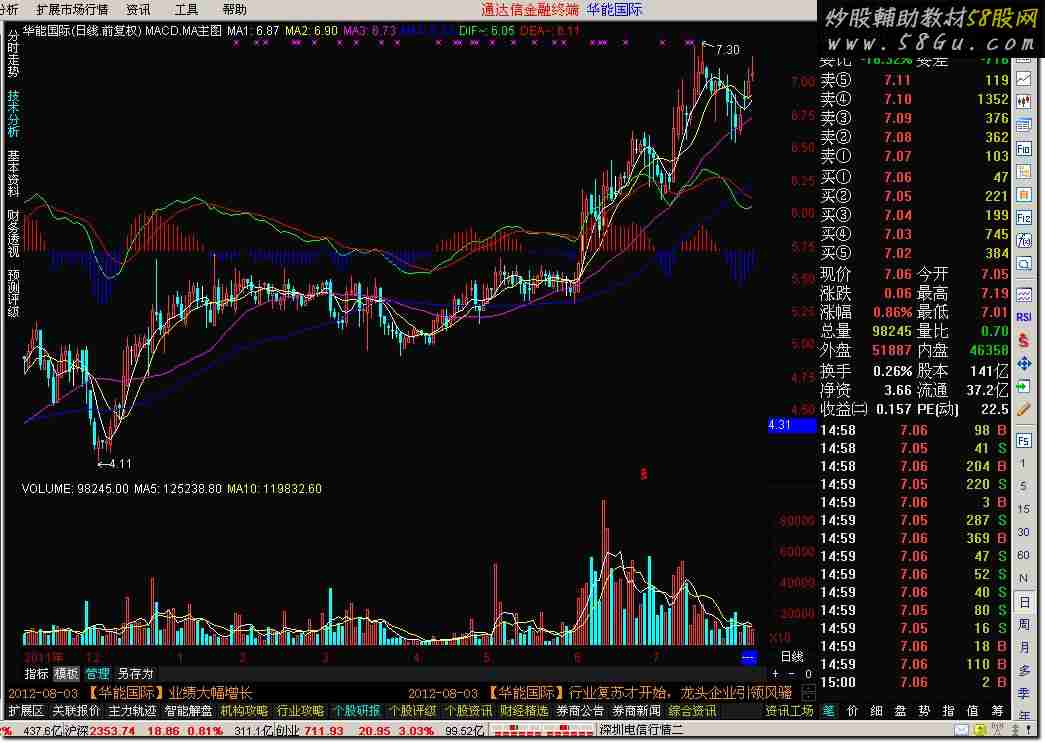Click the blue block at the time axis end
The height and width of the screenshot is (743, 1045).
pos(748,658)
